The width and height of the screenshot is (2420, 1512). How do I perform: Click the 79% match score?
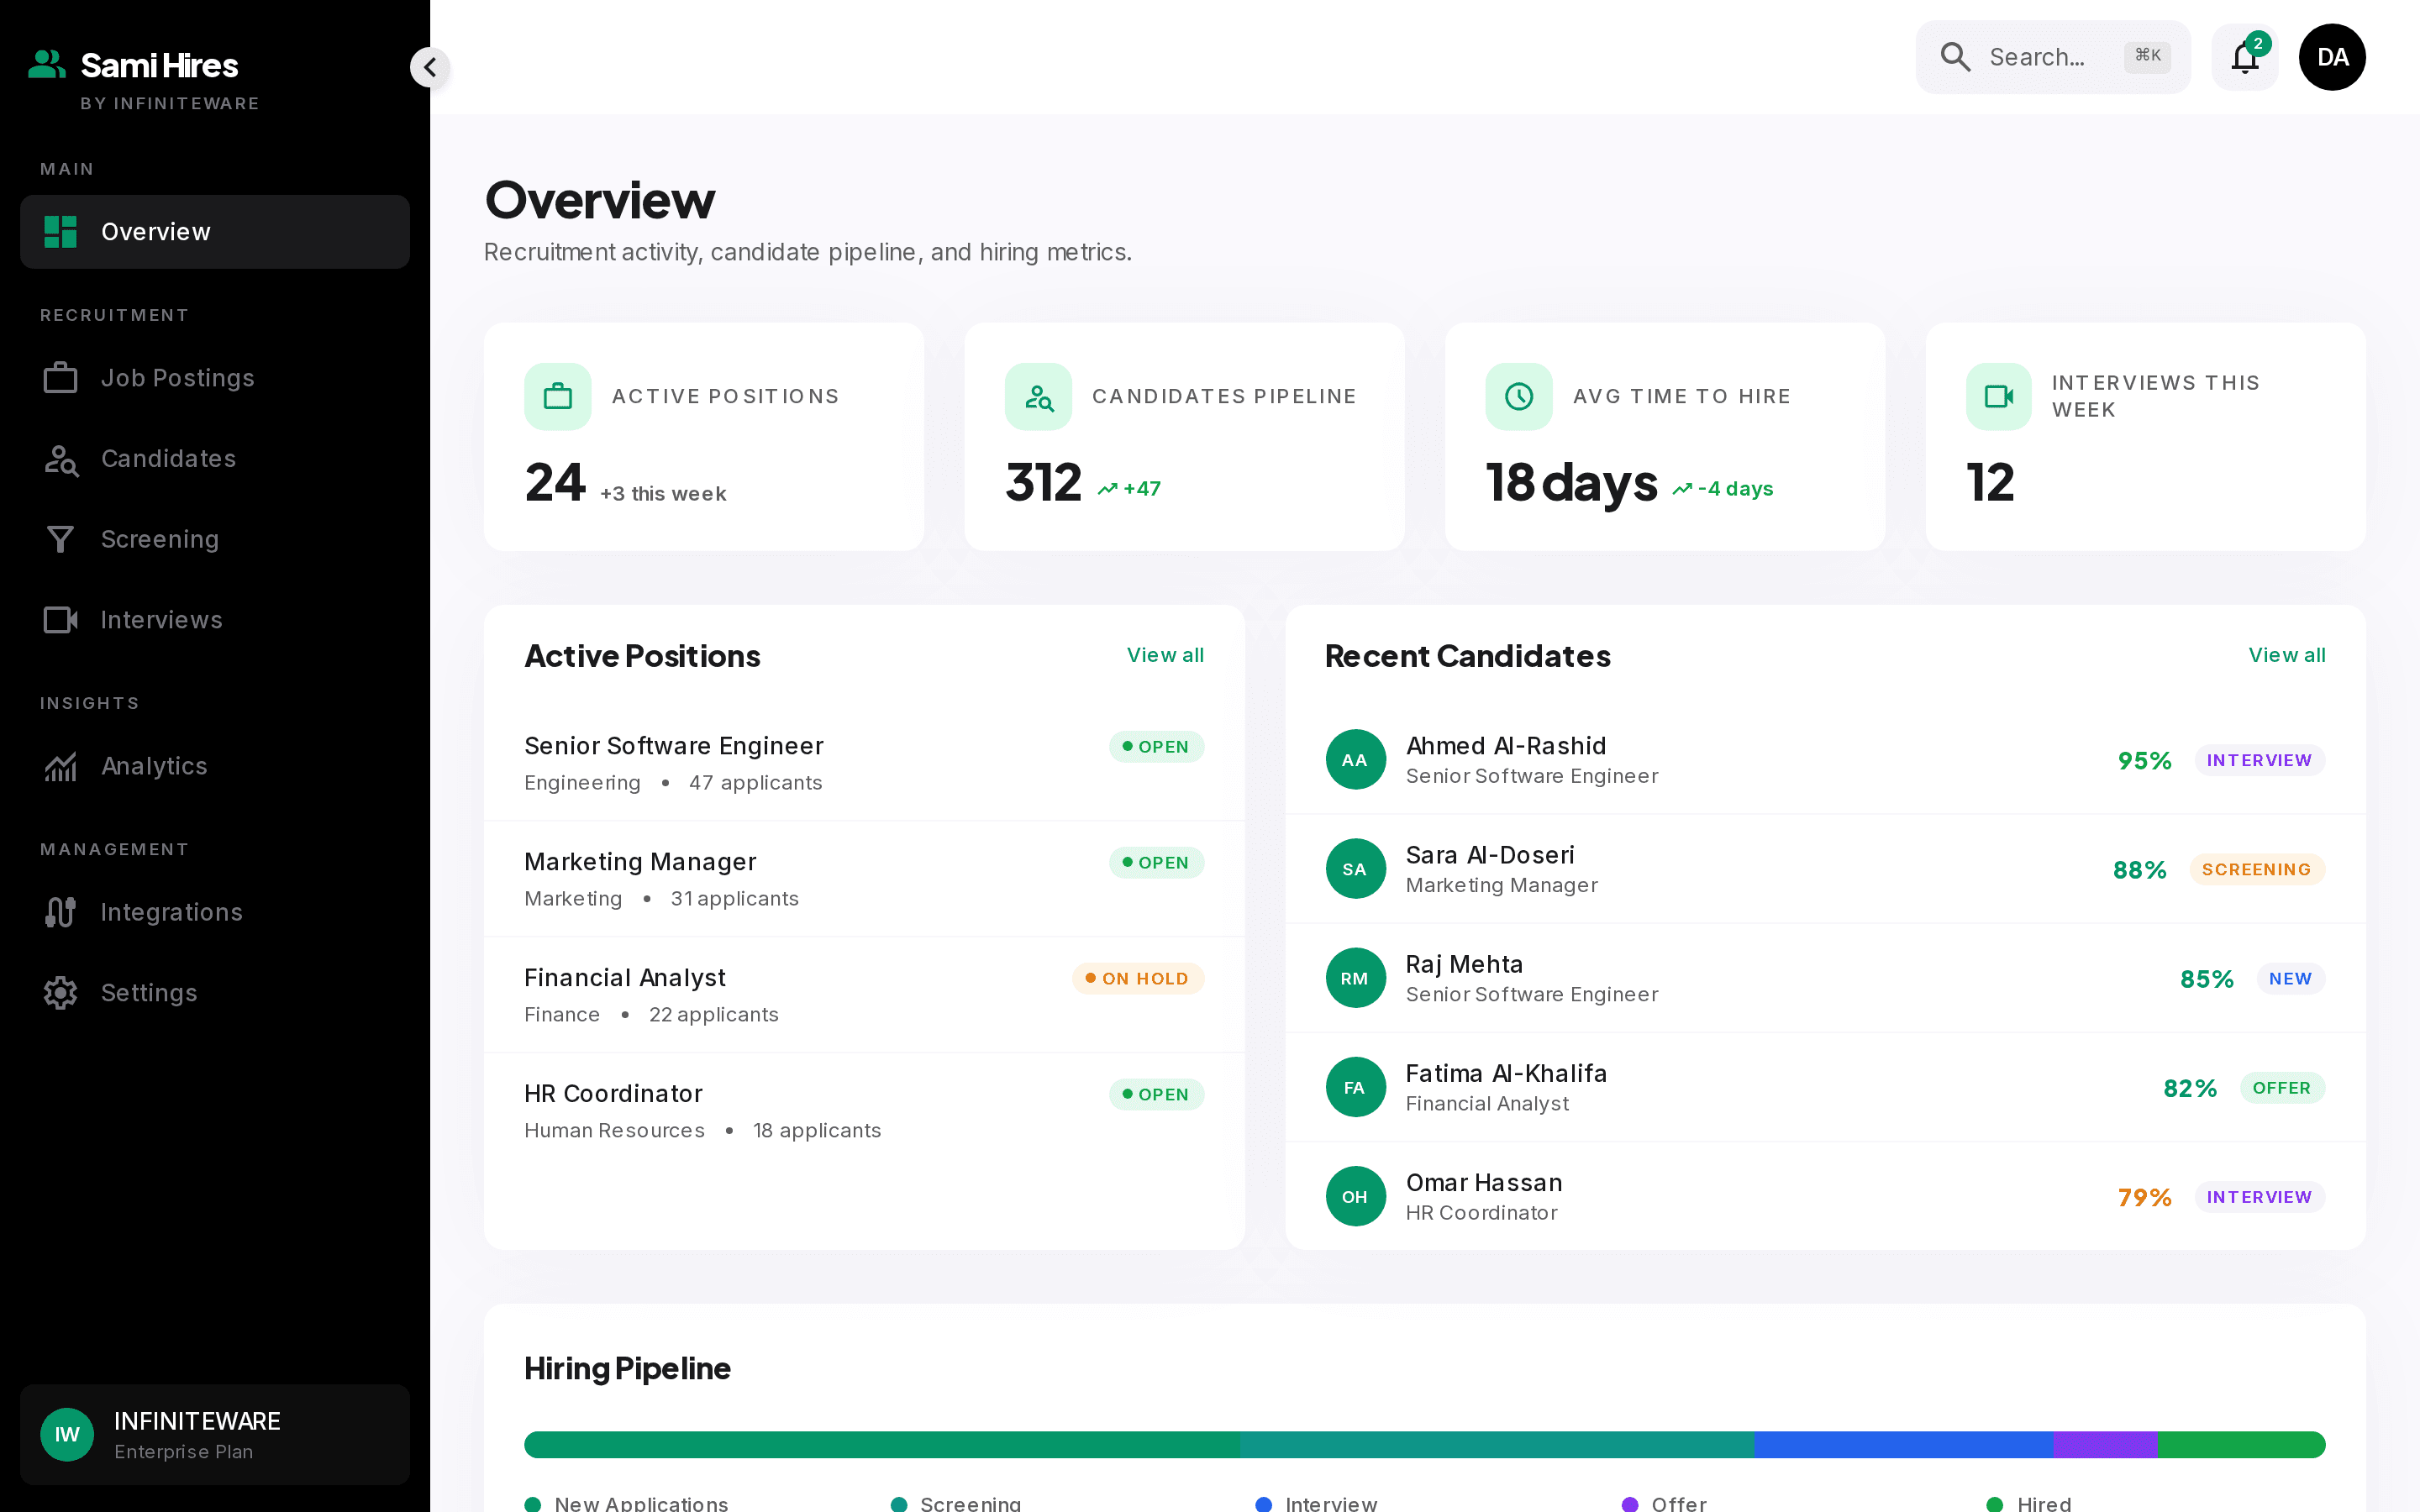click(2144, 1197)
